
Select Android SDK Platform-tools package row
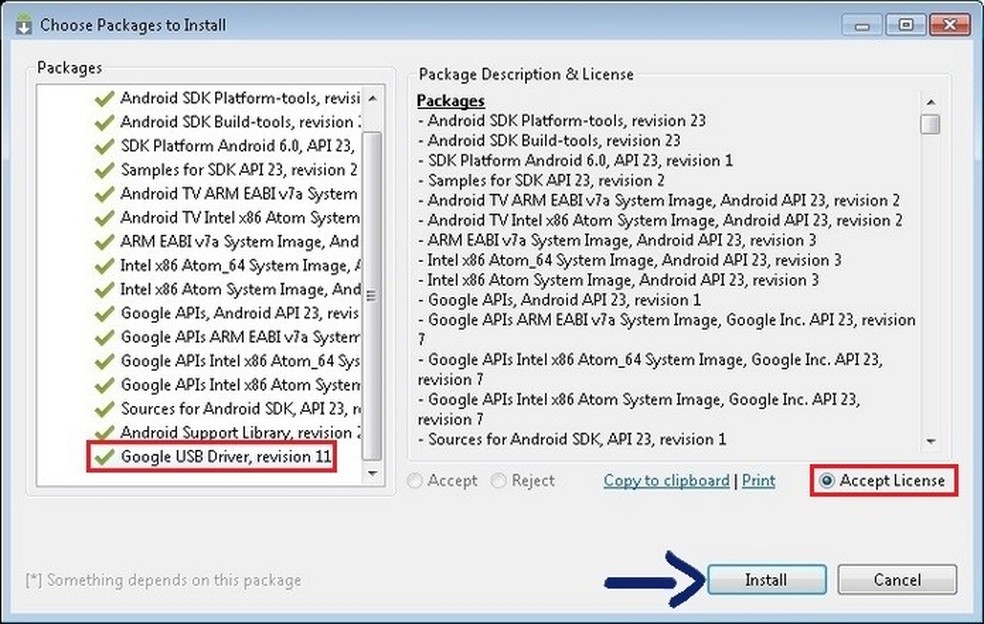coord(241,99)
